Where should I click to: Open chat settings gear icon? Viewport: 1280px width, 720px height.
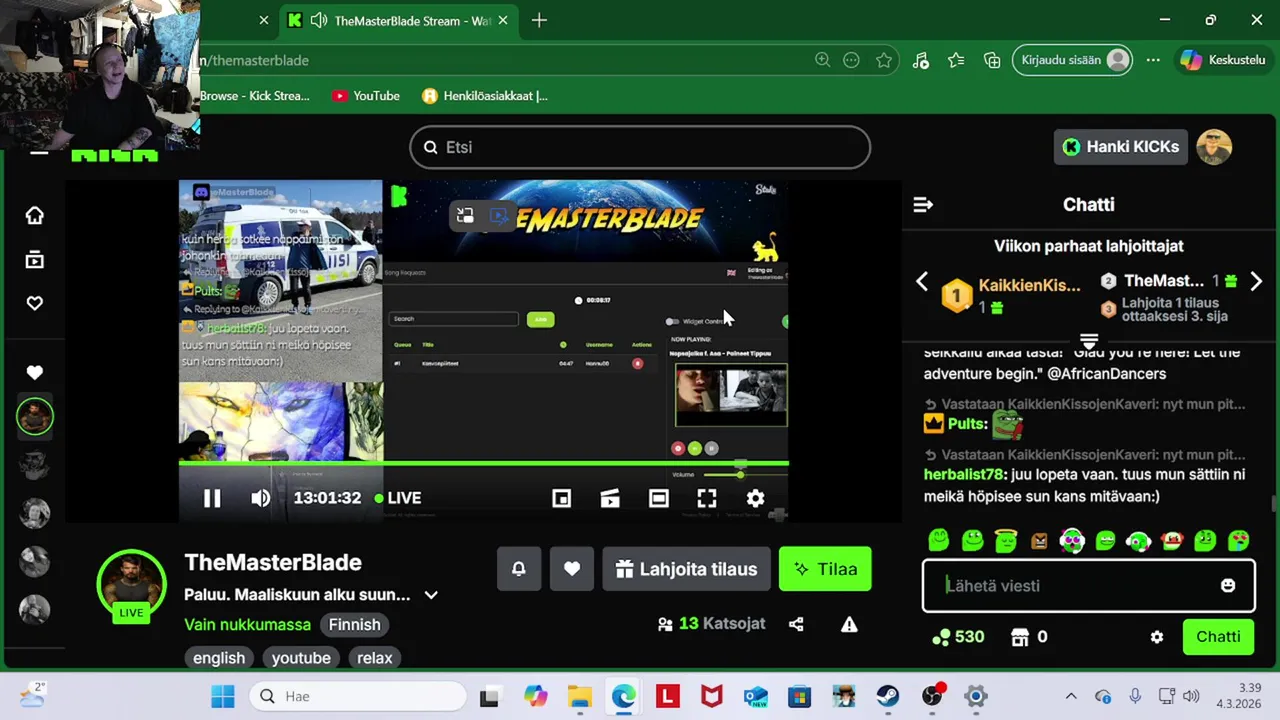[1157, 637]
